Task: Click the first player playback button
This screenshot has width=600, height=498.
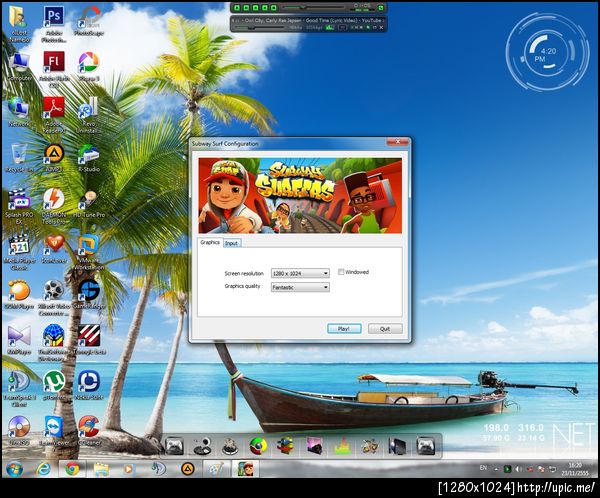Action: [x=237, y=8]
